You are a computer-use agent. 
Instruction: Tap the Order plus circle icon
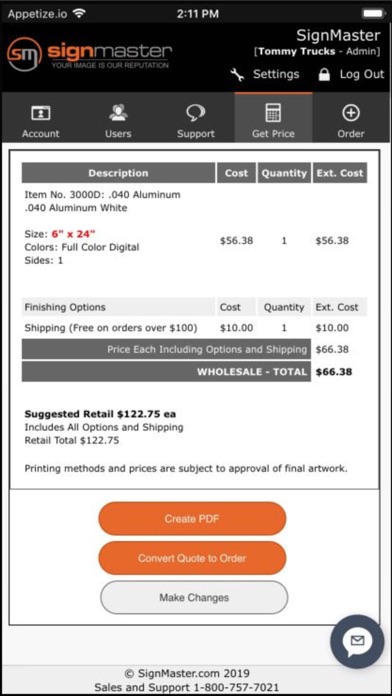click(x=351, y=113)
